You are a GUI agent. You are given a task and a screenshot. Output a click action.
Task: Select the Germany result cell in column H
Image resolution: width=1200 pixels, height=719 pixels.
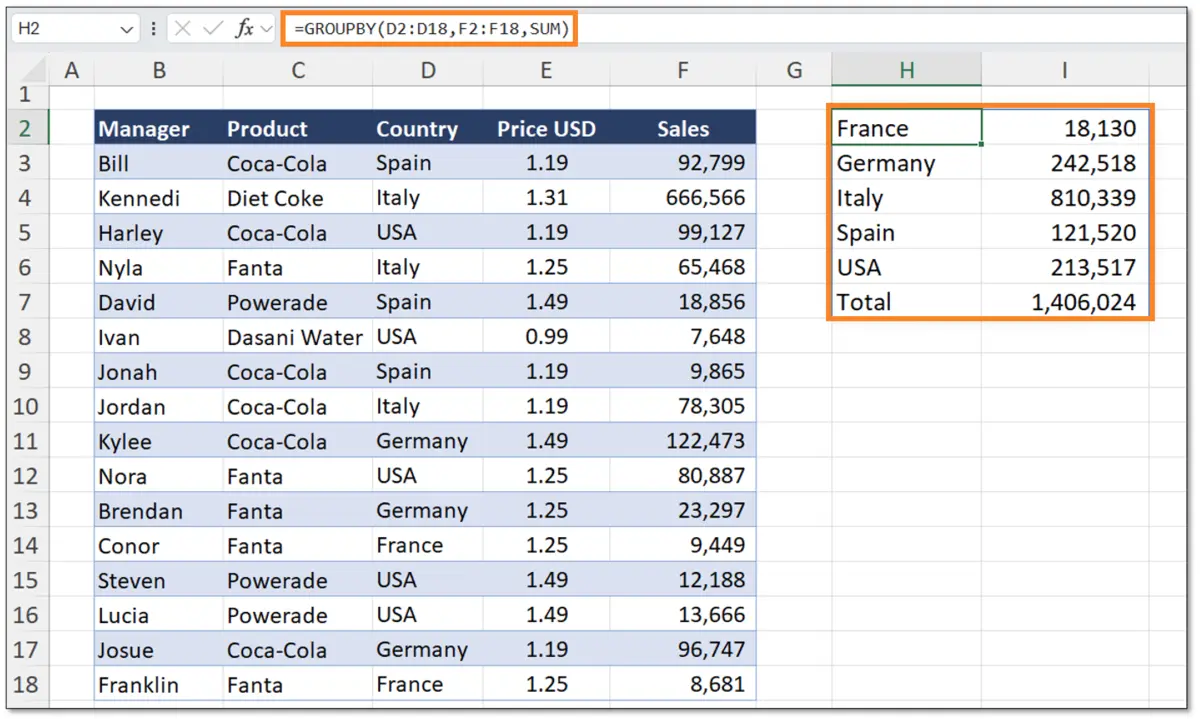click(906, 163)
